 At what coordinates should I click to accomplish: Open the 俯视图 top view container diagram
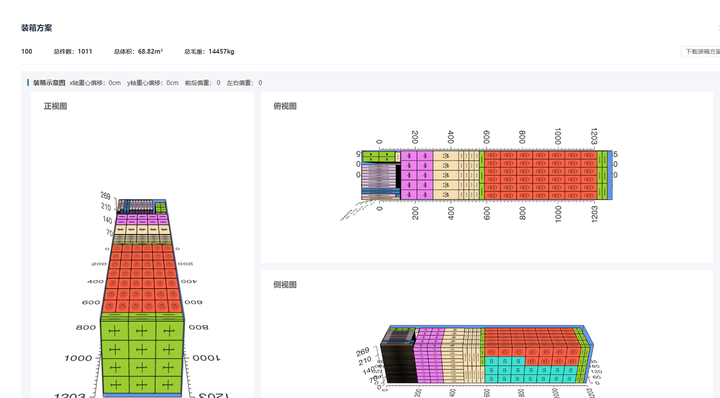click(480, 175)
